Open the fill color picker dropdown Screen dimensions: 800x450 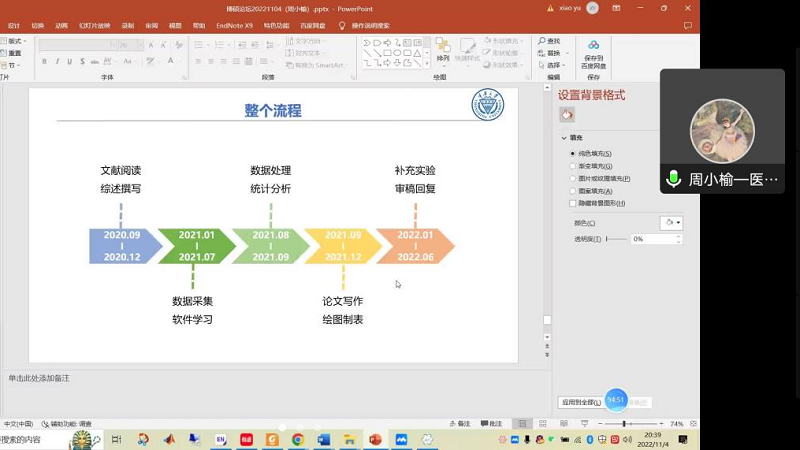click(671, 222)
